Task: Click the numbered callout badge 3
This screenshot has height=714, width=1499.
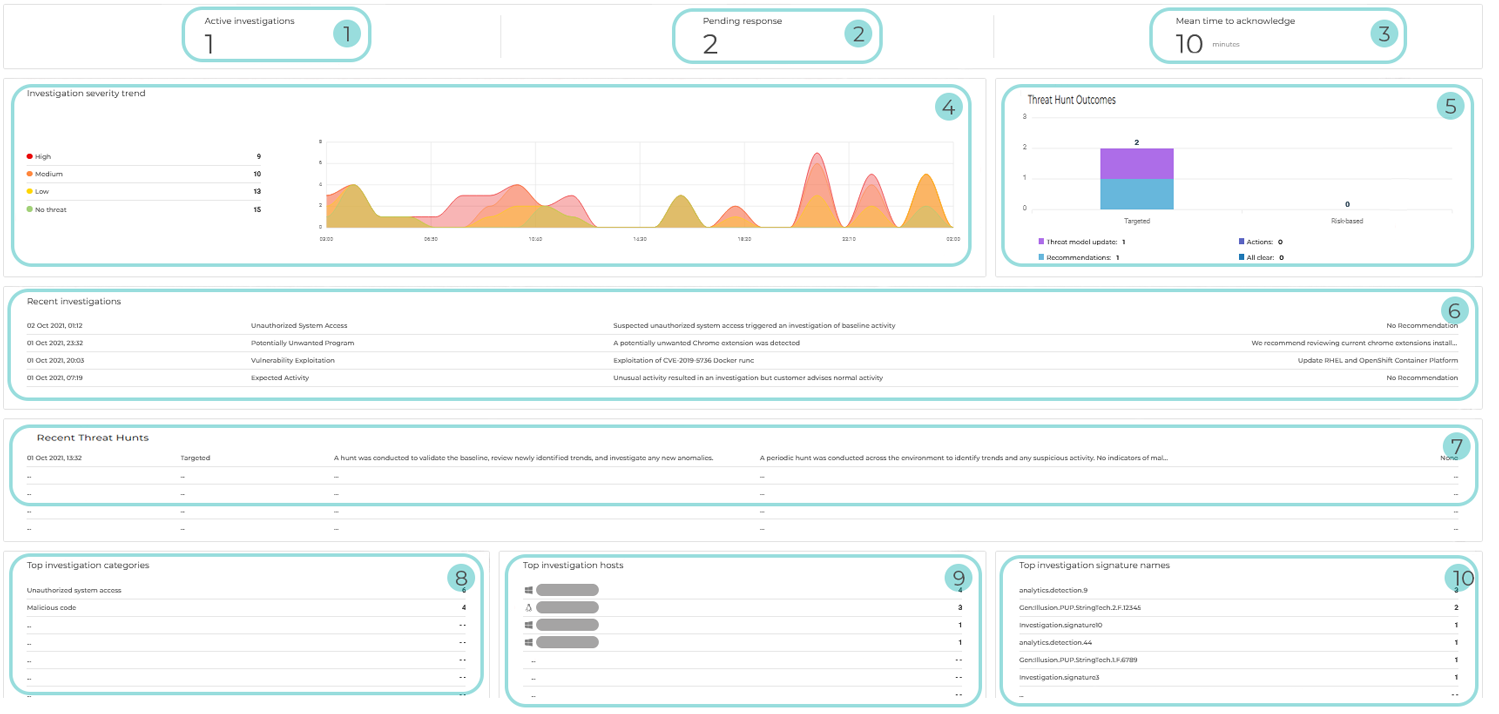Action: [x=1383, y=34]
